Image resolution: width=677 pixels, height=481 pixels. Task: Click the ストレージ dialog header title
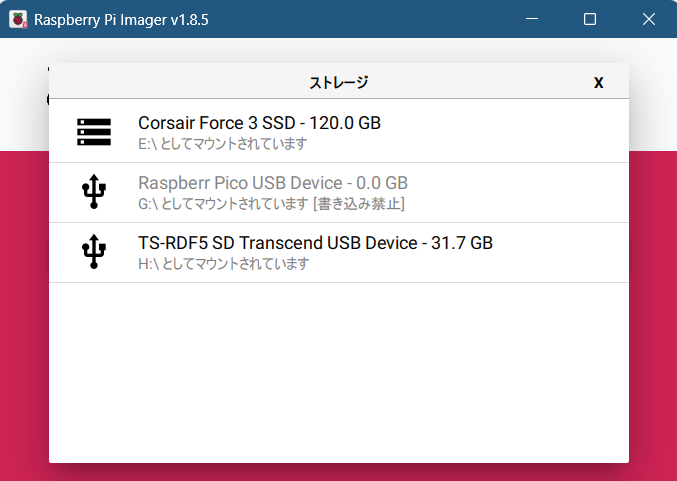[x=339, y=82]
